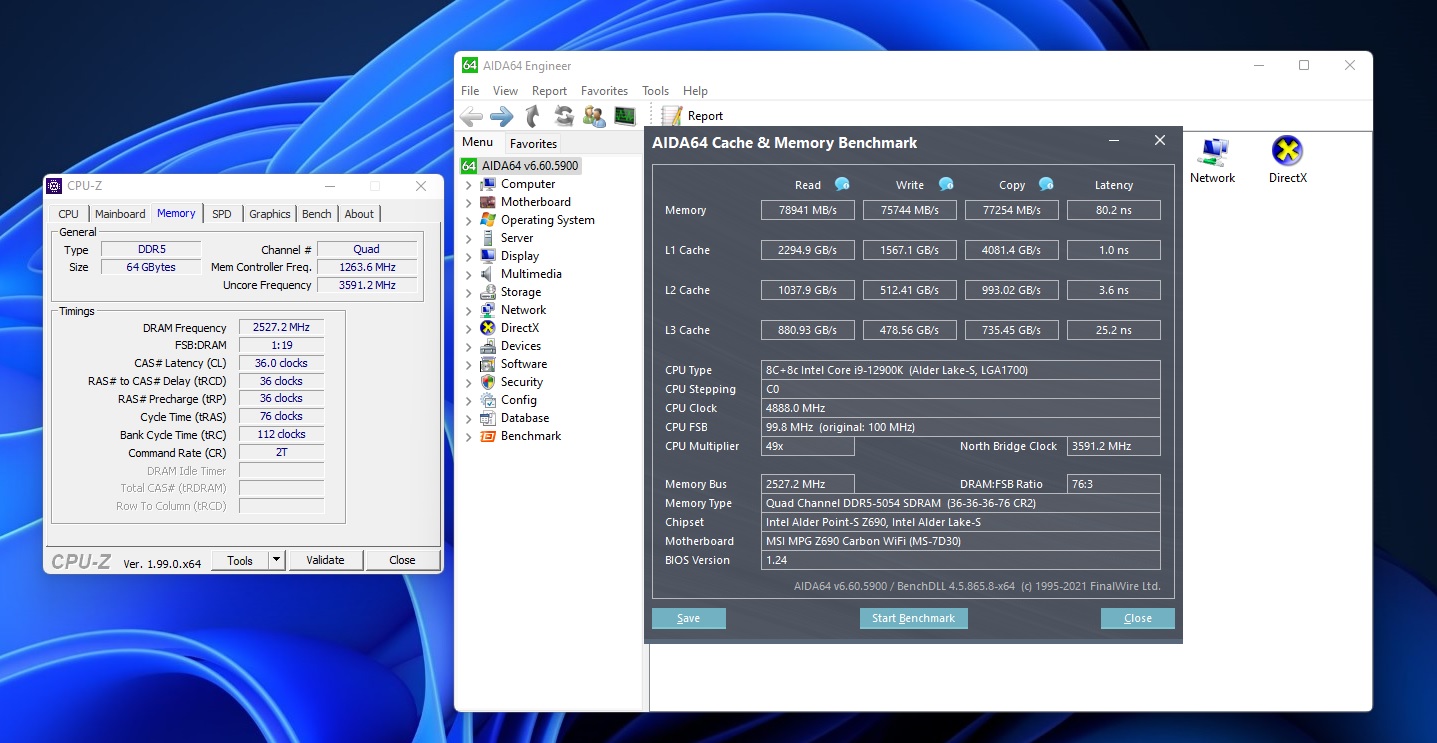Viewport: 1437px width, 743px height.
Task: Click the Start Benchmark button
Action: coord(913,618)
